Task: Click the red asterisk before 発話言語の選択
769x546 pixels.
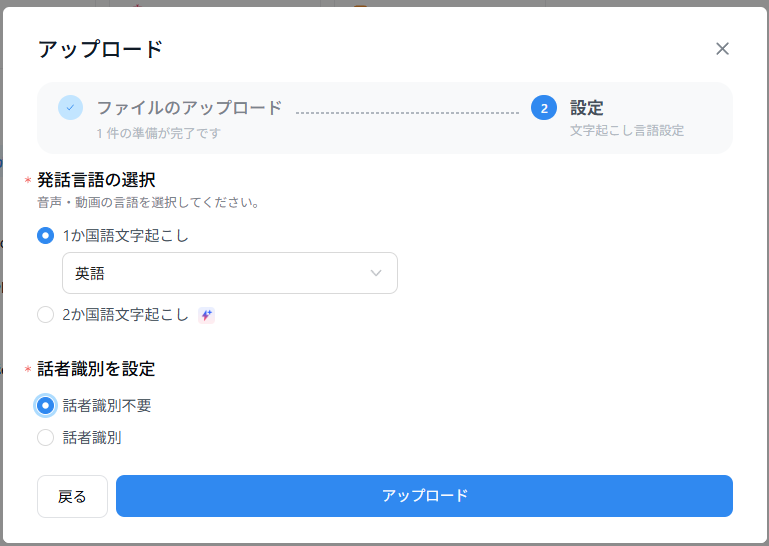Action: [28, 182]
